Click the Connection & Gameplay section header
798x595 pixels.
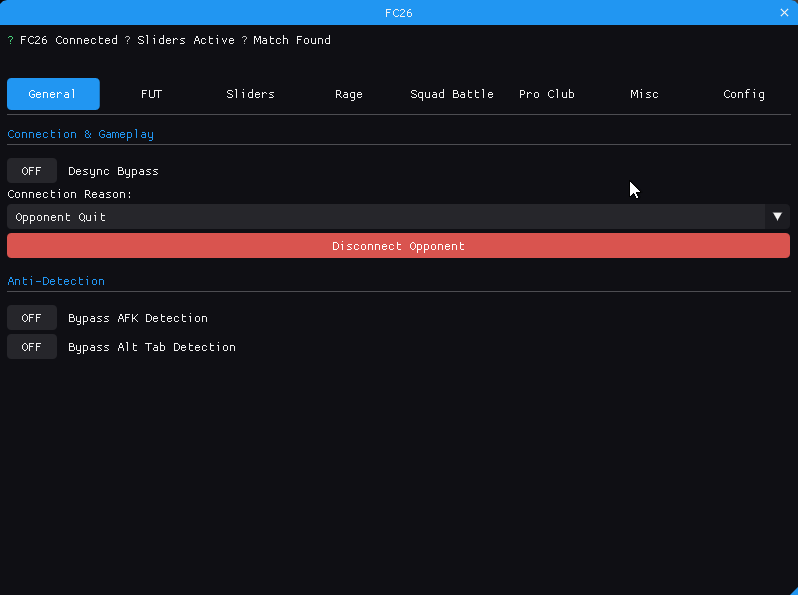80,134
